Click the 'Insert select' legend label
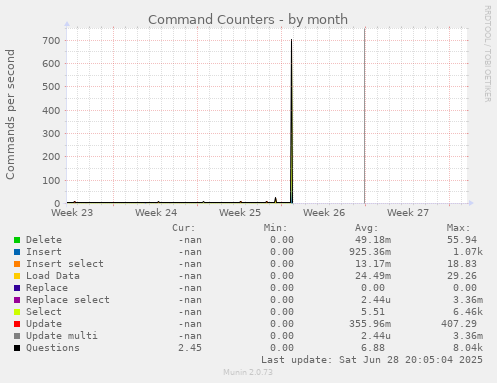Viewport: 497px width, 383px height. (65, 264)
